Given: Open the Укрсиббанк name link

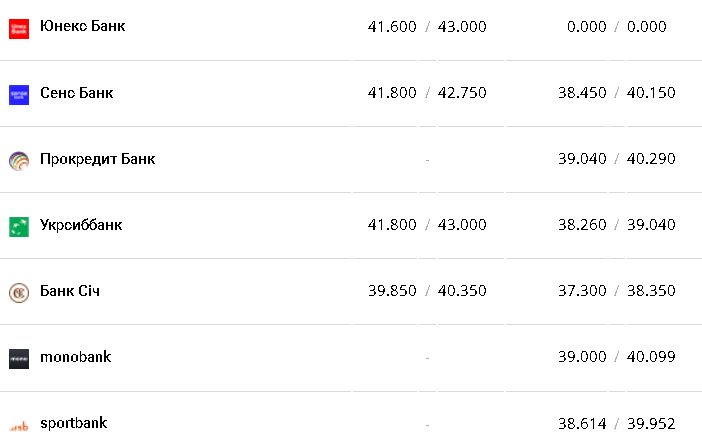Looking at the screenshot, I should click(80, 225).
